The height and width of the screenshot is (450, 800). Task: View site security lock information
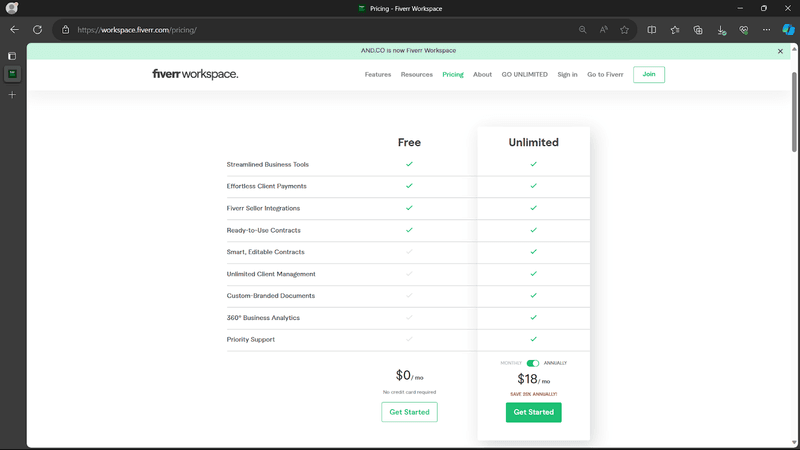tap(65, 30)
